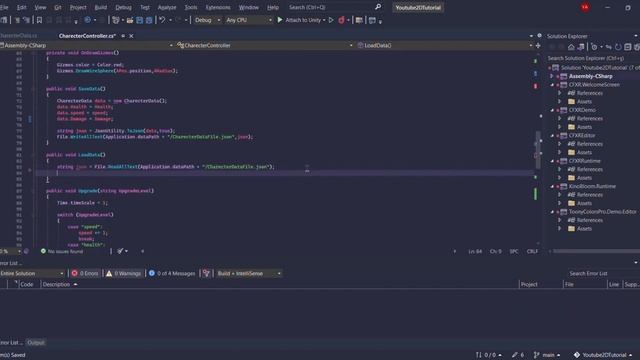Open the Debug menu
This screenshot has width=640, height=360.
click(123, 7)
